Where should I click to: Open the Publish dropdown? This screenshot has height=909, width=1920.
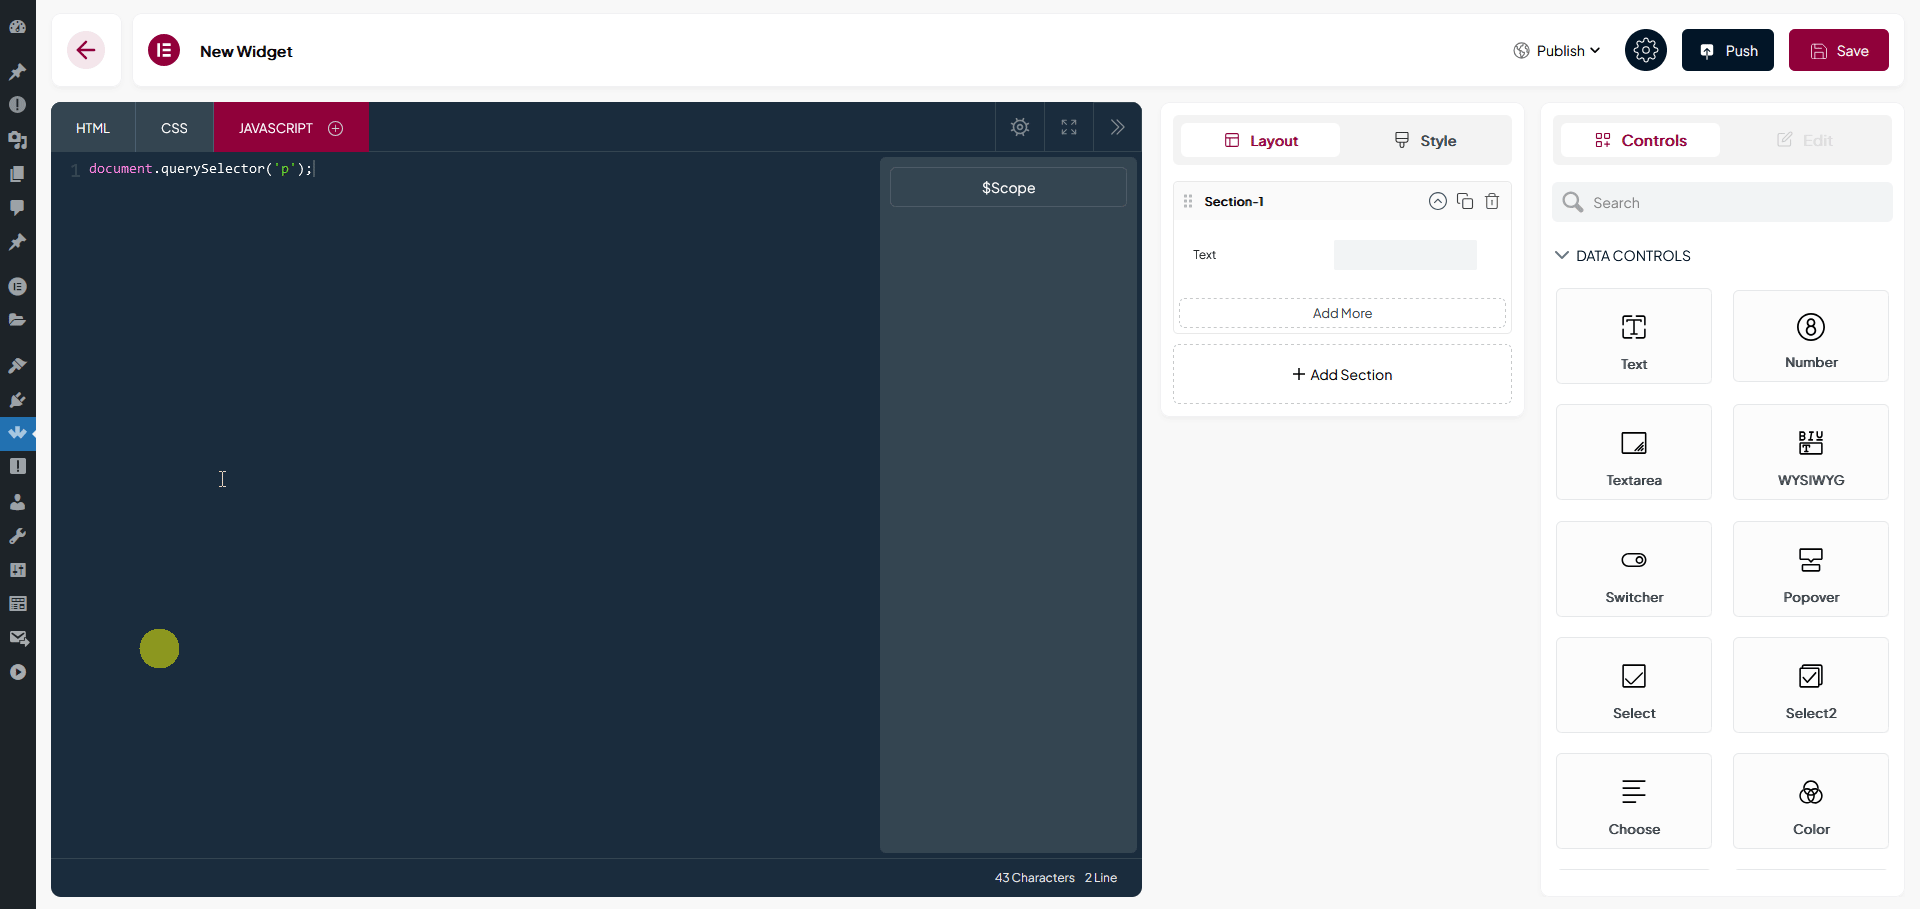(1556, 50)
